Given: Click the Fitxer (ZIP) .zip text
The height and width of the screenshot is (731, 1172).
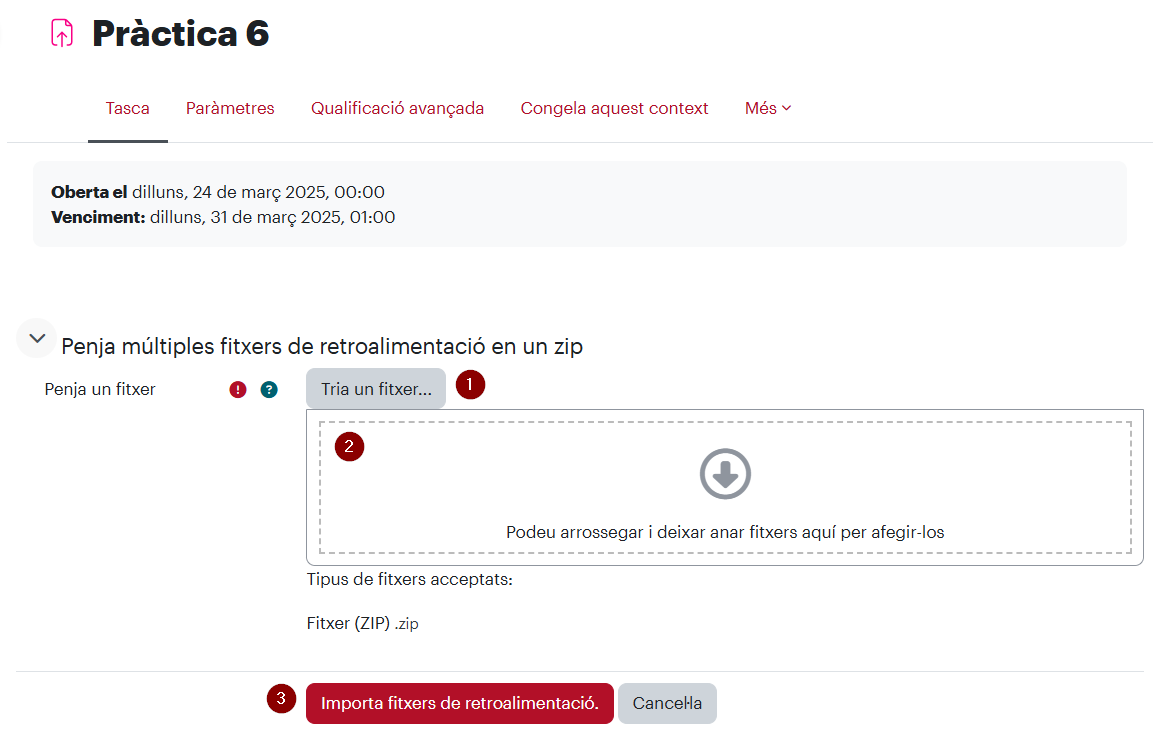Looking at the screenshot, I should [x=363, y=623].
